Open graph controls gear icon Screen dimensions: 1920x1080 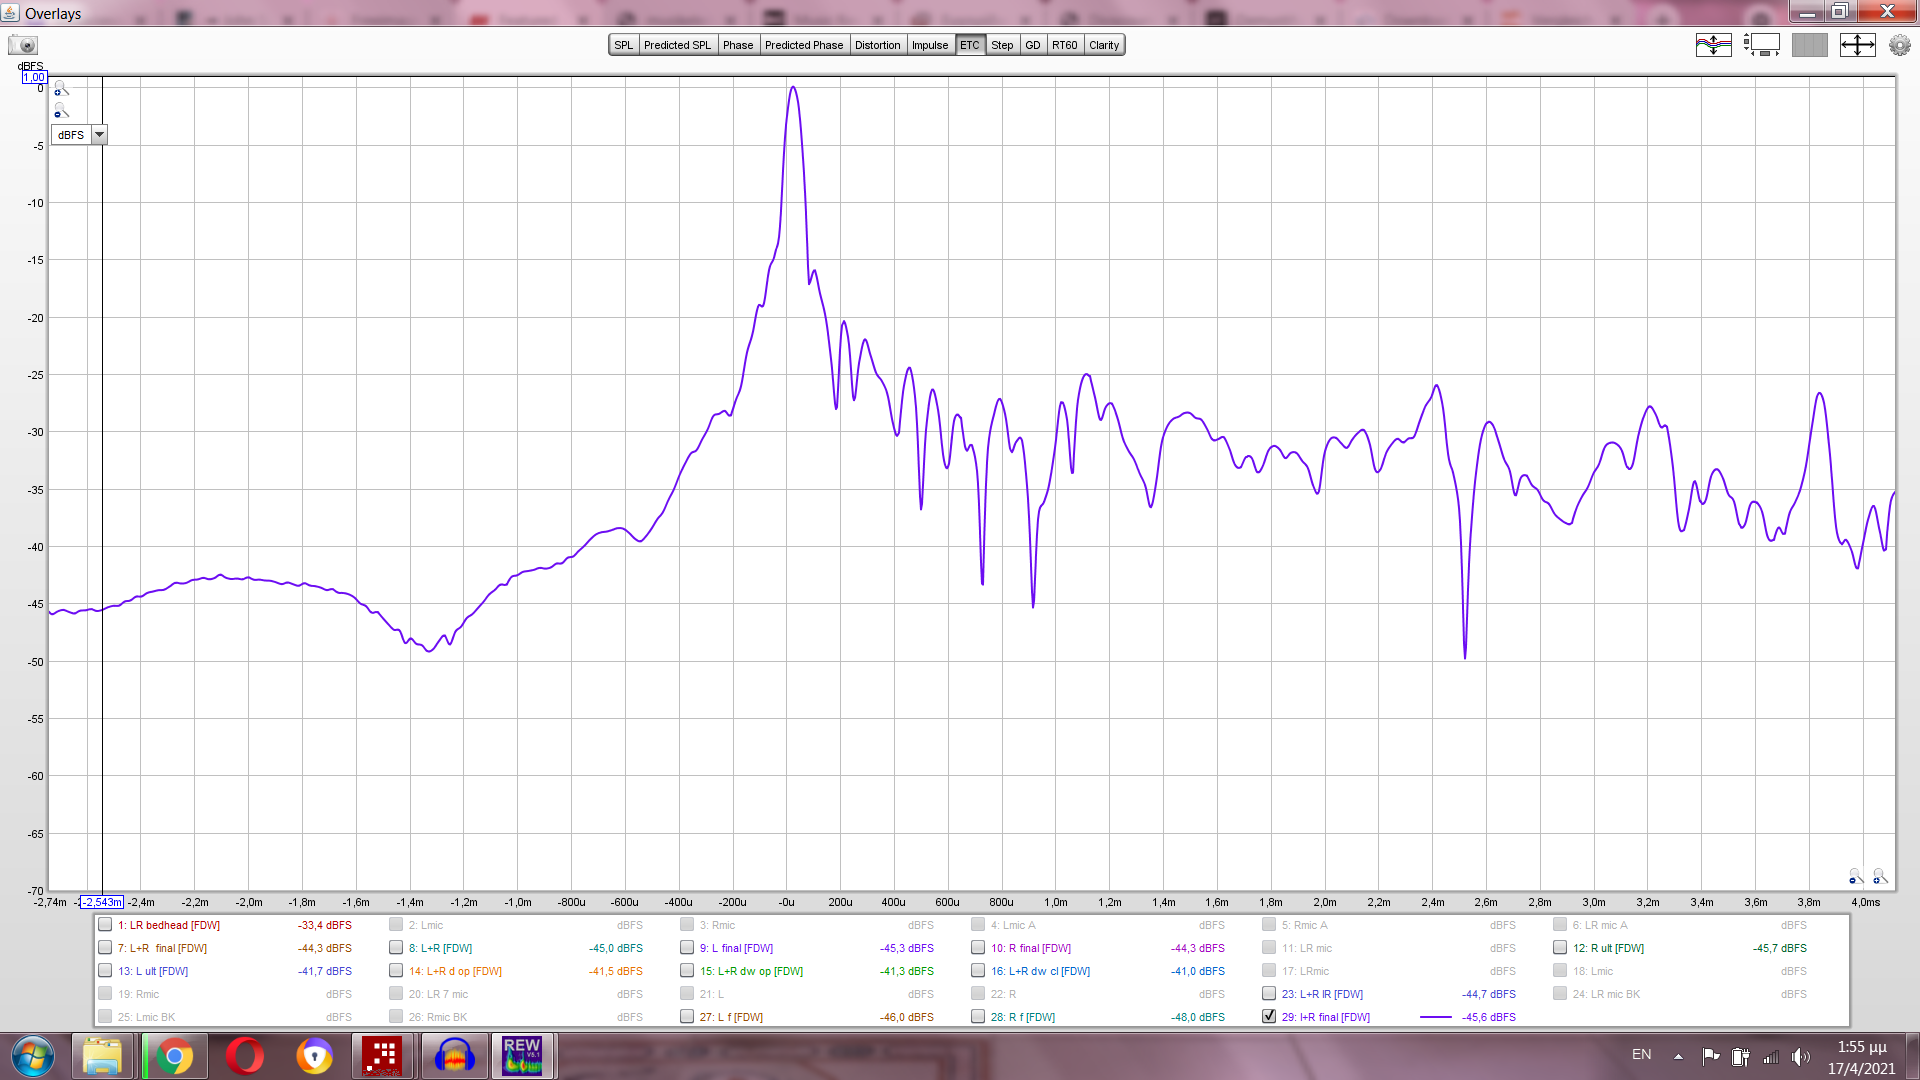point(1899,45)
